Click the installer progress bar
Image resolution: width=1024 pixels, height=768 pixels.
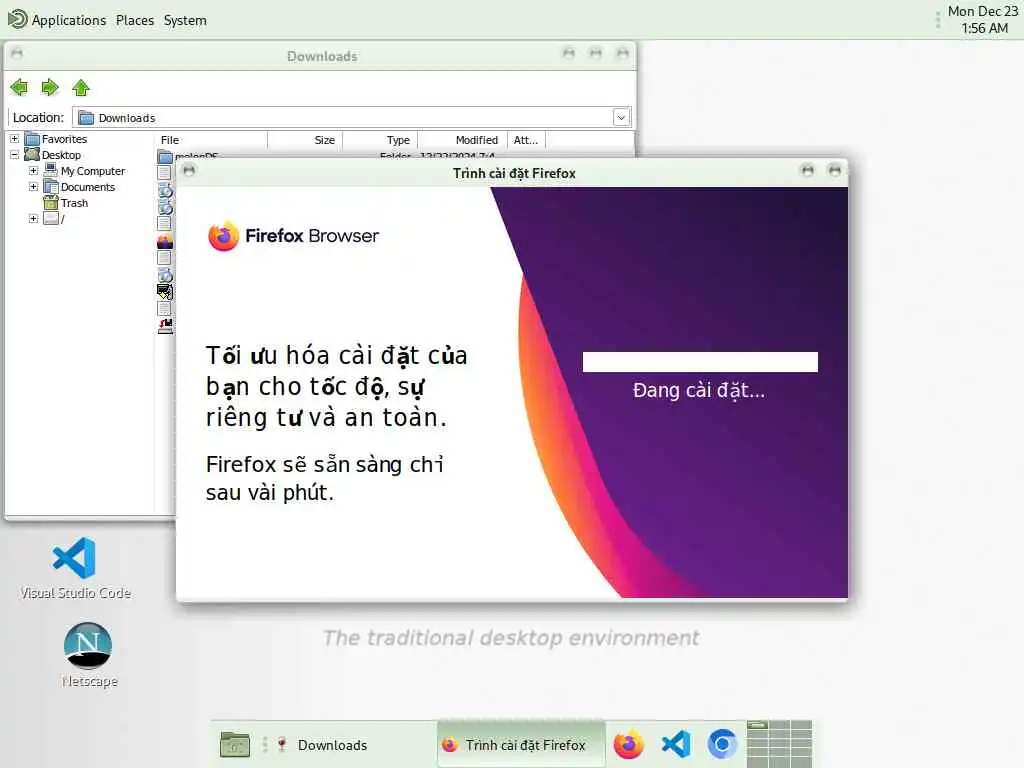point(700,362)
